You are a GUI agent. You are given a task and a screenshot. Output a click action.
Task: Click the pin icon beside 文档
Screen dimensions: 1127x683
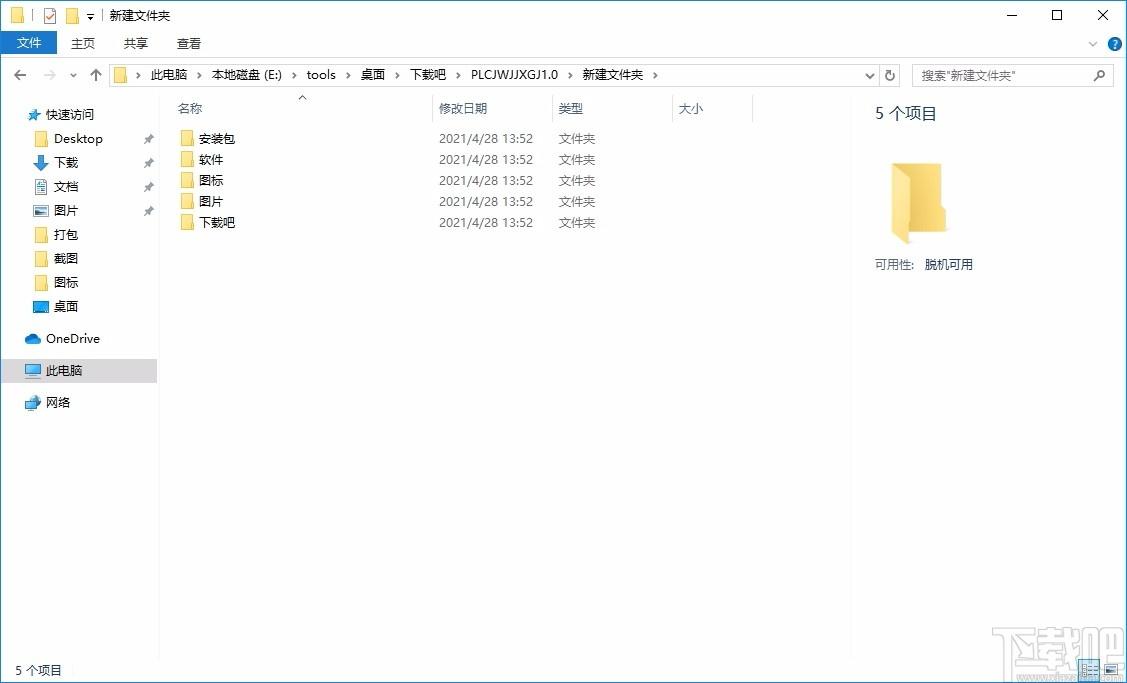point(149,187)
